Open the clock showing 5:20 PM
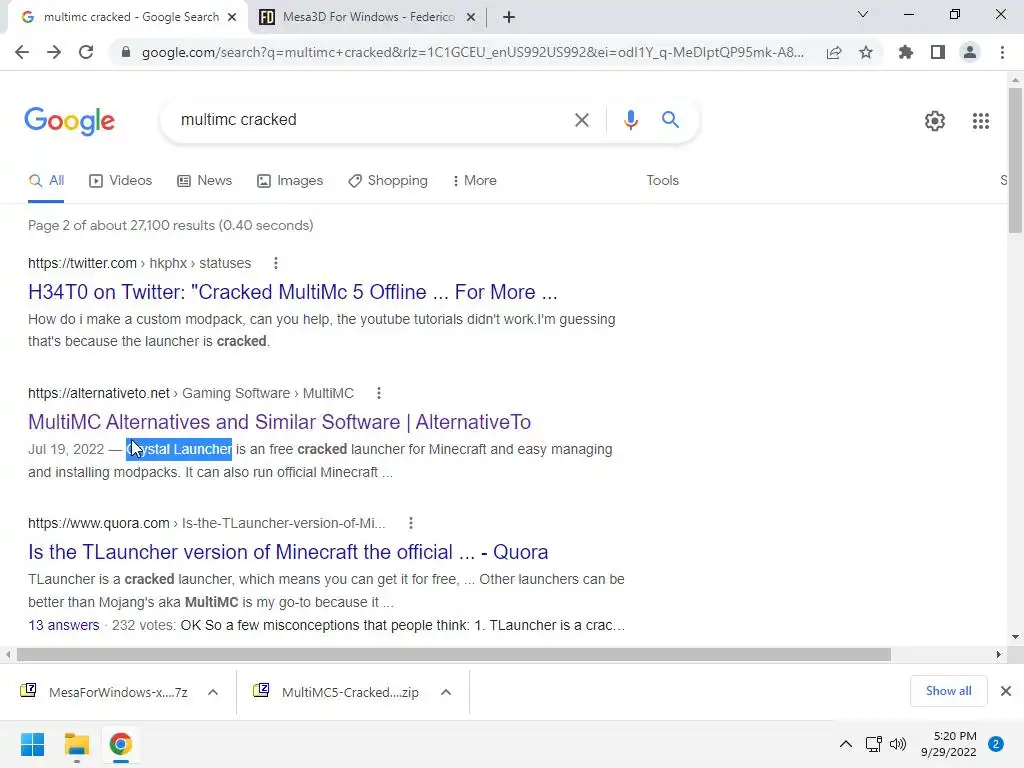 tap(948, 744)
